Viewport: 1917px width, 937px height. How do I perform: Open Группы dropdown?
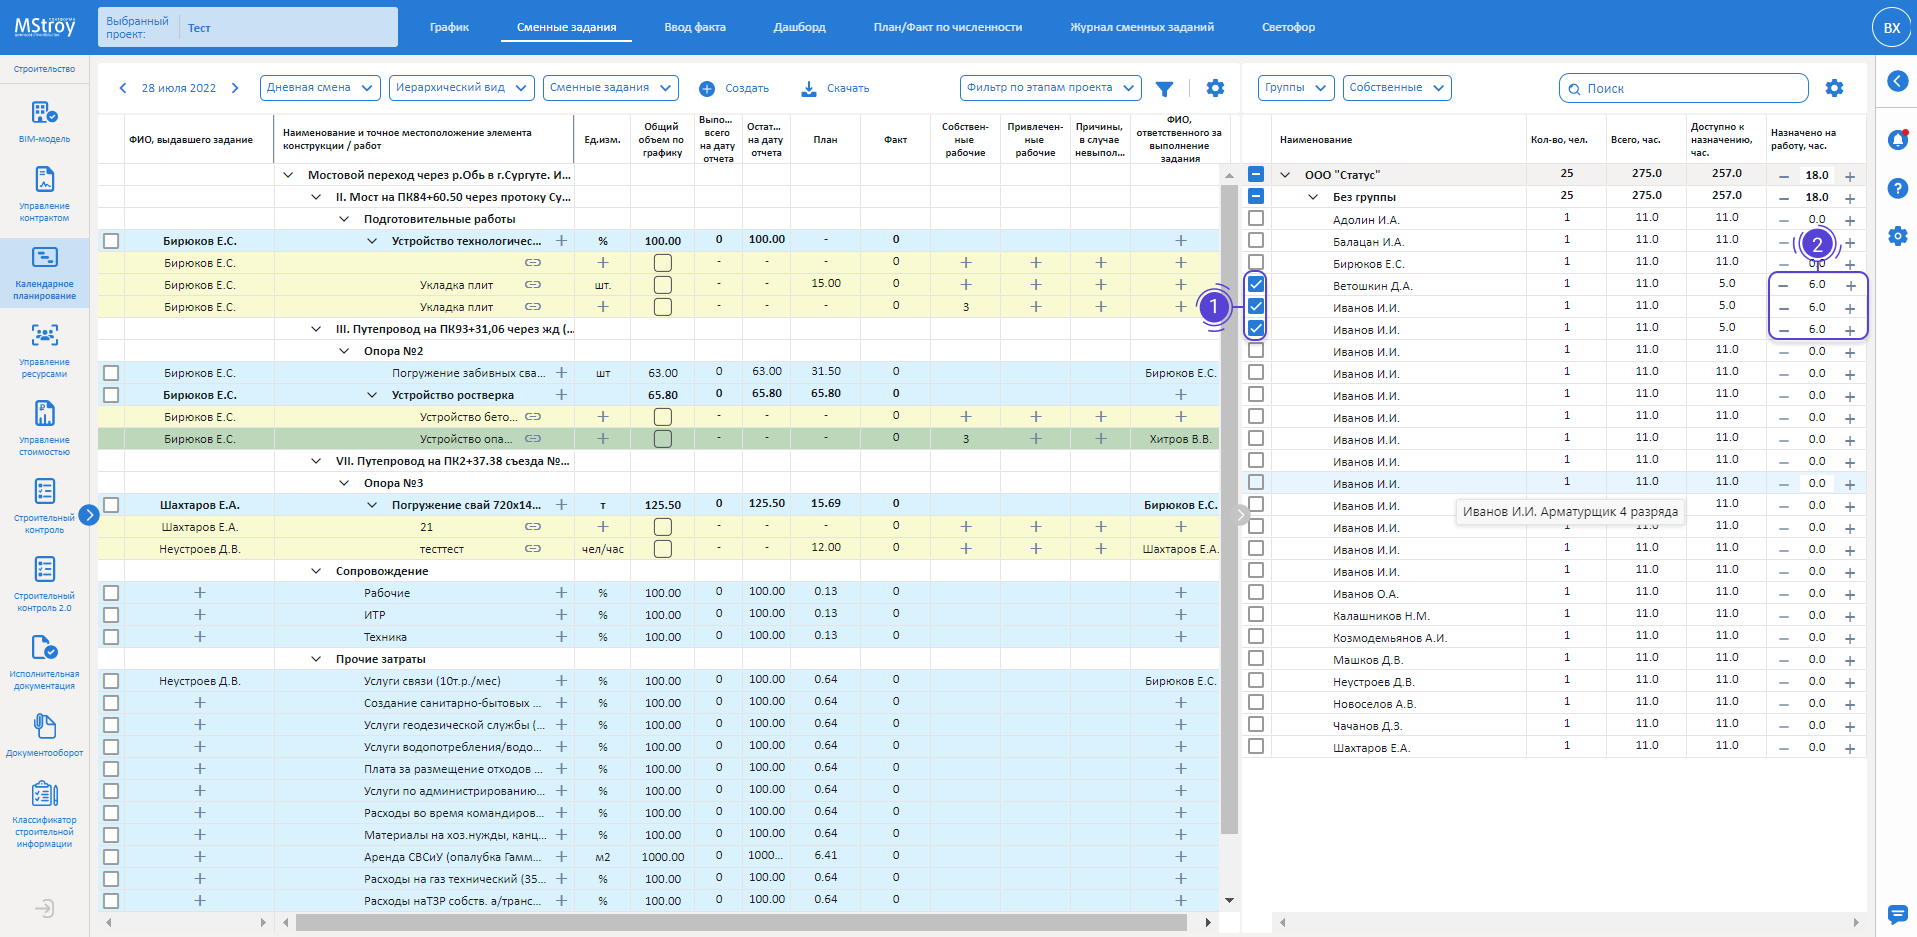click(1296, 88)
